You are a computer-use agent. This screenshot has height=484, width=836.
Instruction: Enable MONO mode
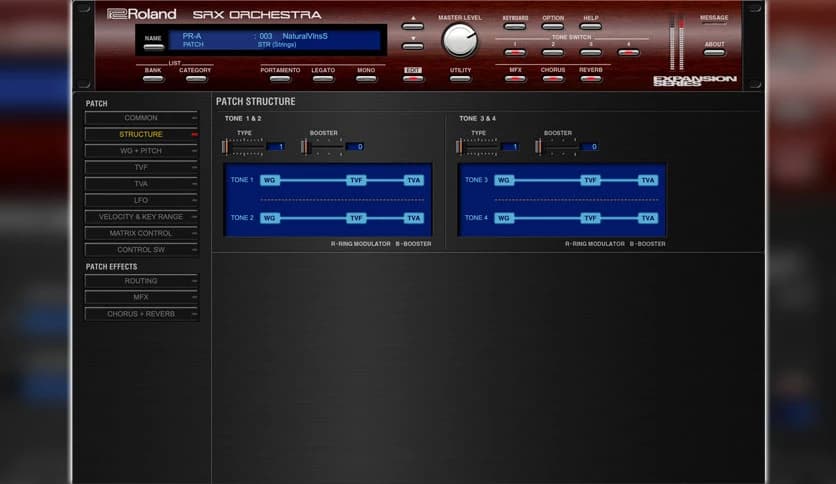click(366, 78)
